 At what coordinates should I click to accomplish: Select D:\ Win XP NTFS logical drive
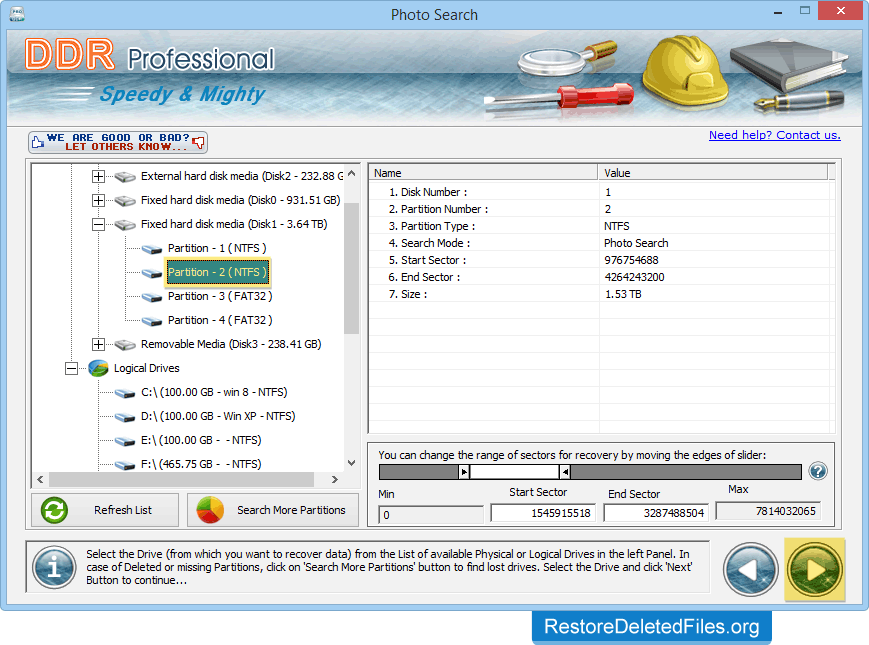(218, 416)
